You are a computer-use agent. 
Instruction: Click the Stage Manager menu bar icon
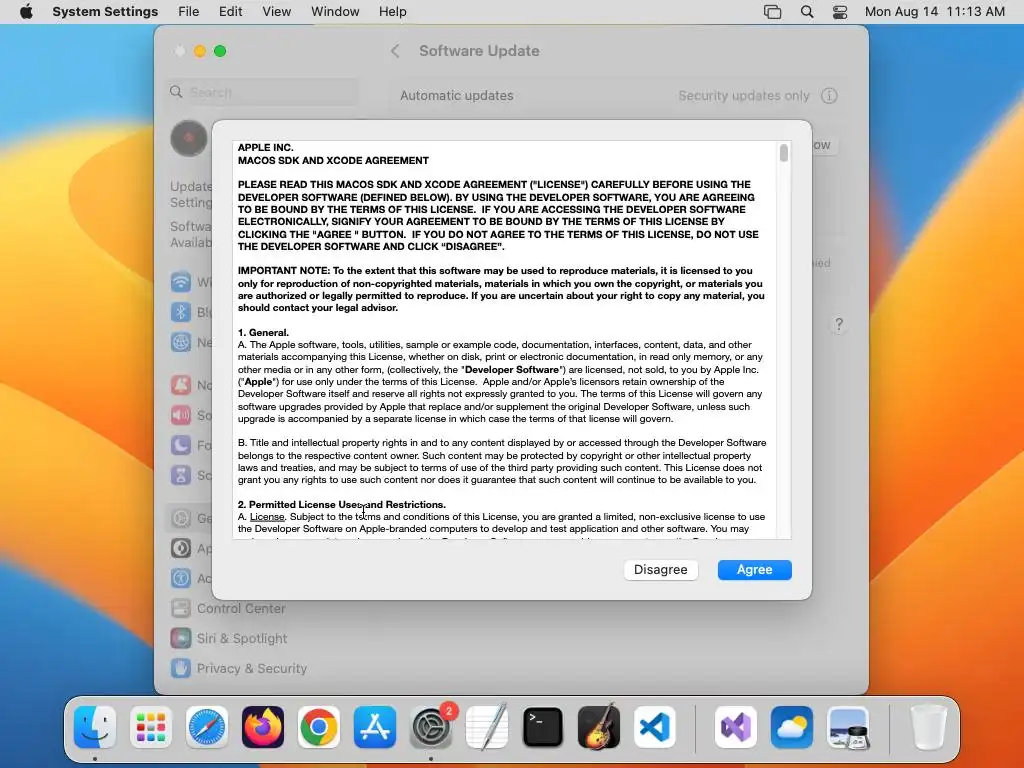coord(773,12)
